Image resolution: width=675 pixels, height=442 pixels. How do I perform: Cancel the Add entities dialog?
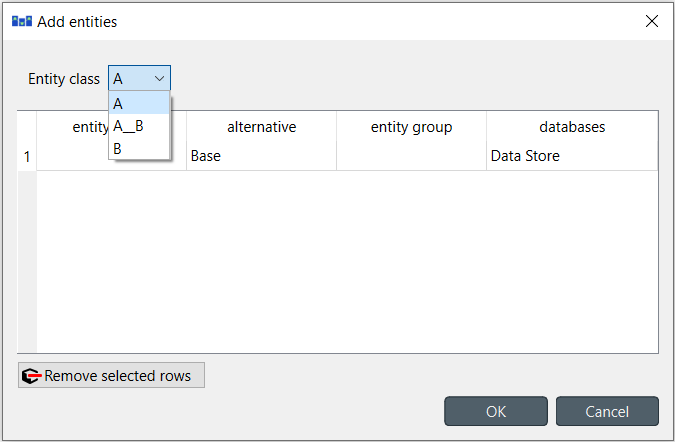click(x=607, y=411)
